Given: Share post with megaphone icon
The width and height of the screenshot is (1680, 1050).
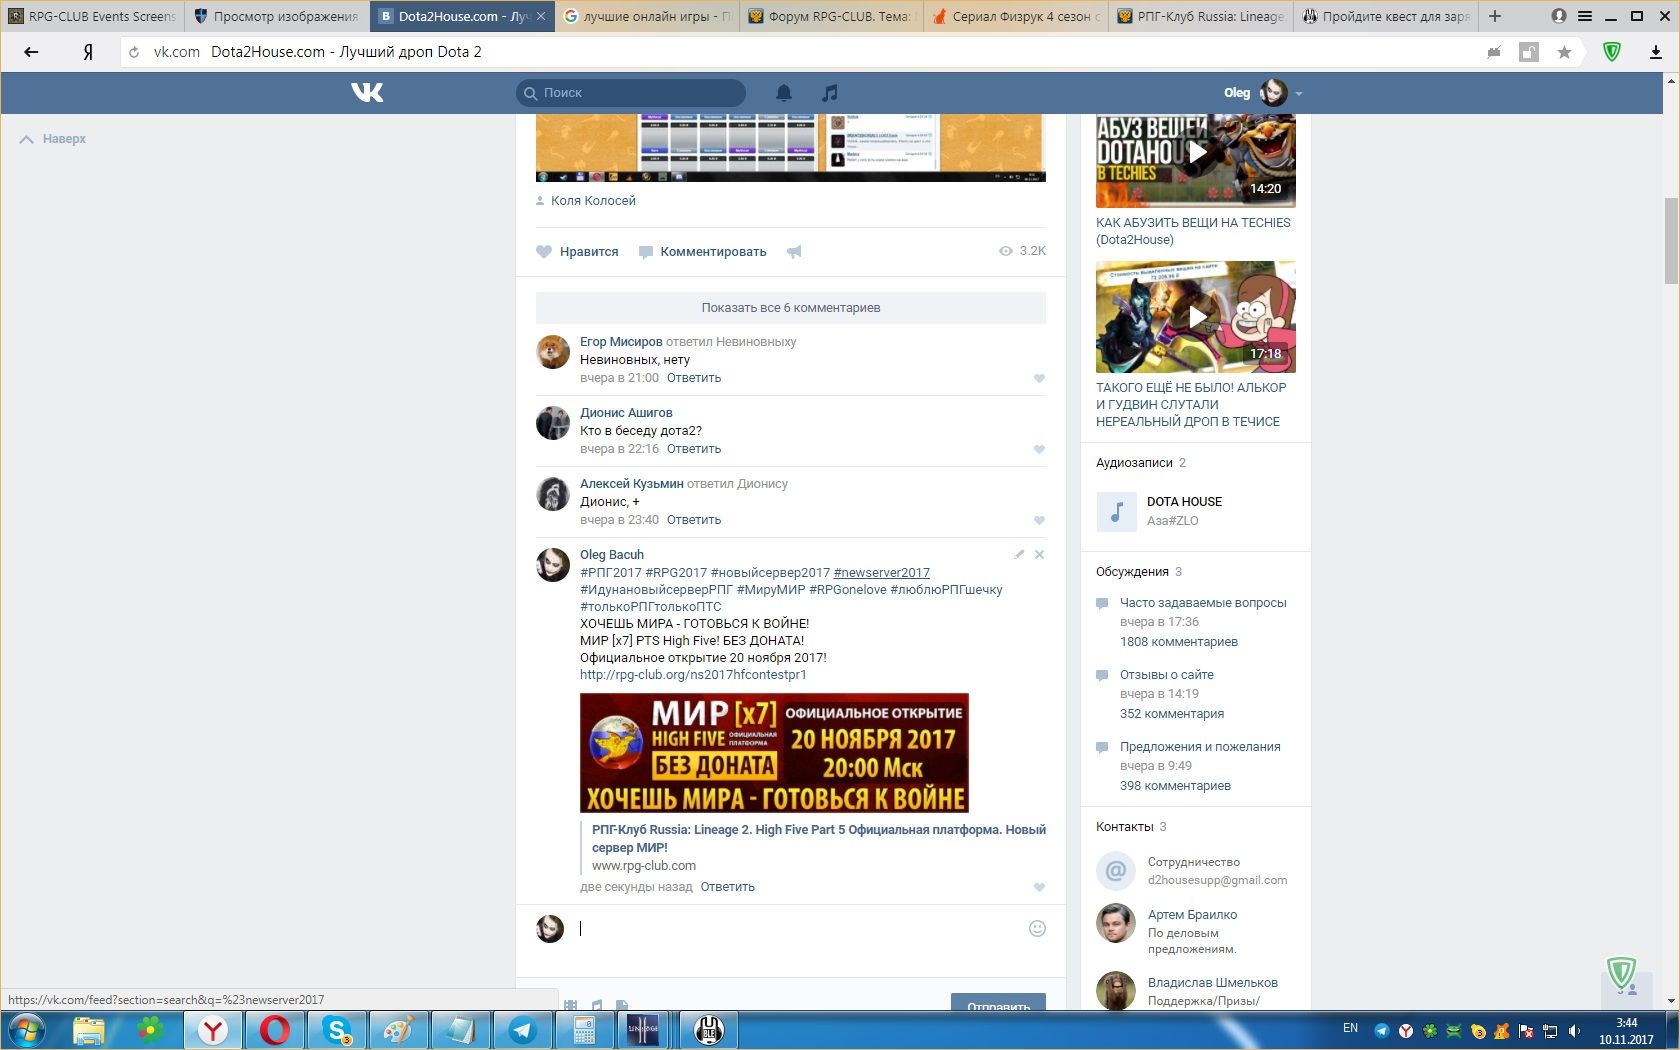Looking at the screenshot, I should pos(794,251).
